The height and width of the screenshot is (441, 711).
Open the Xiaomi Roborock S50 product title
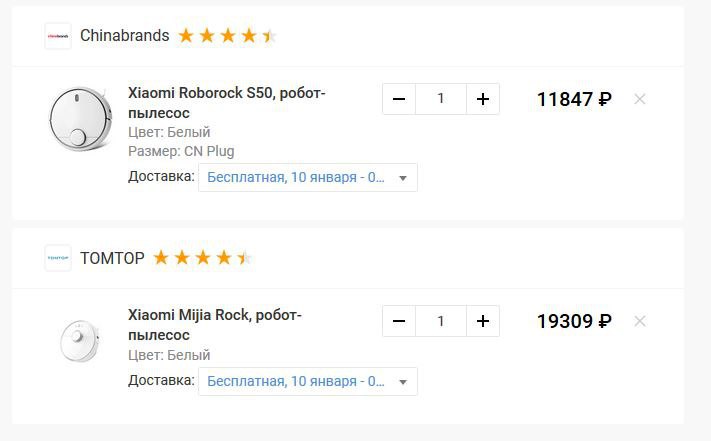[227, 103]
